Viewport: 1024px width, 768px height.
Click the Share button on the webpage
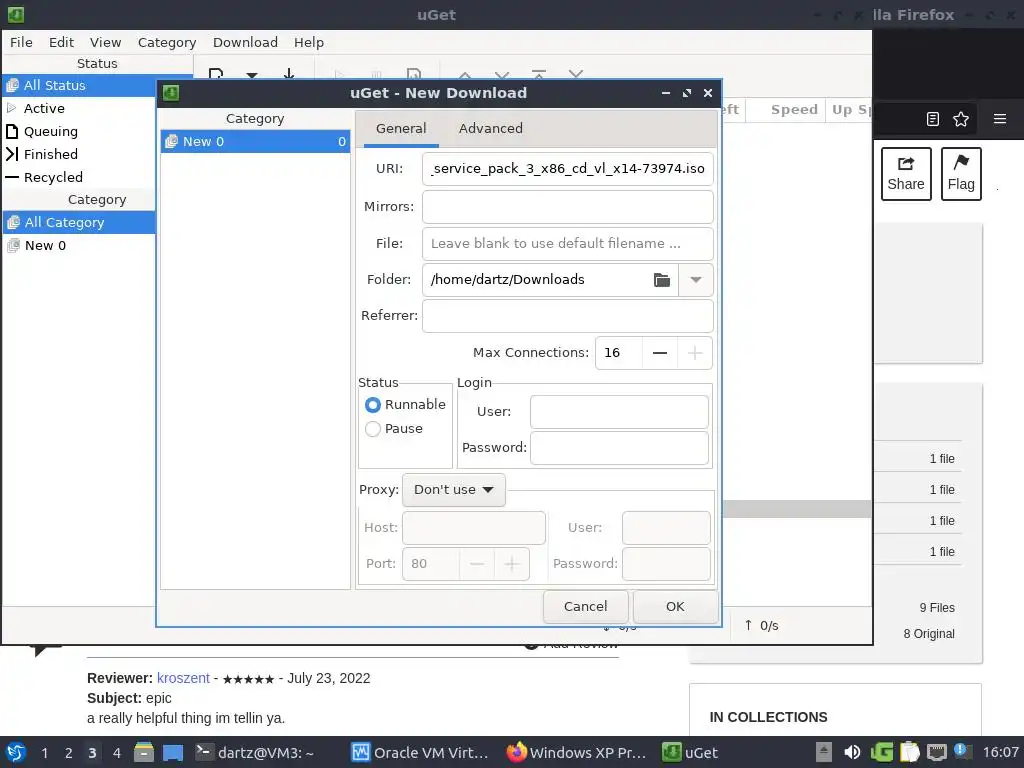pyautogui.click(x=906, y=174)
